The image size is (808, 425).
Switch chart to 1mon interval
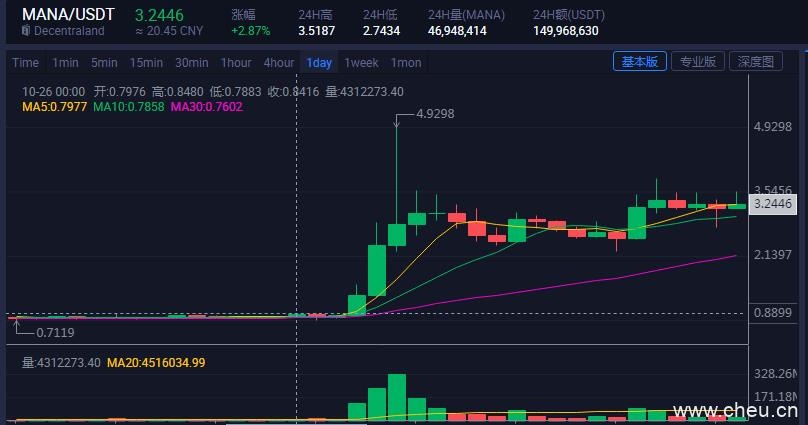(406, 63)
